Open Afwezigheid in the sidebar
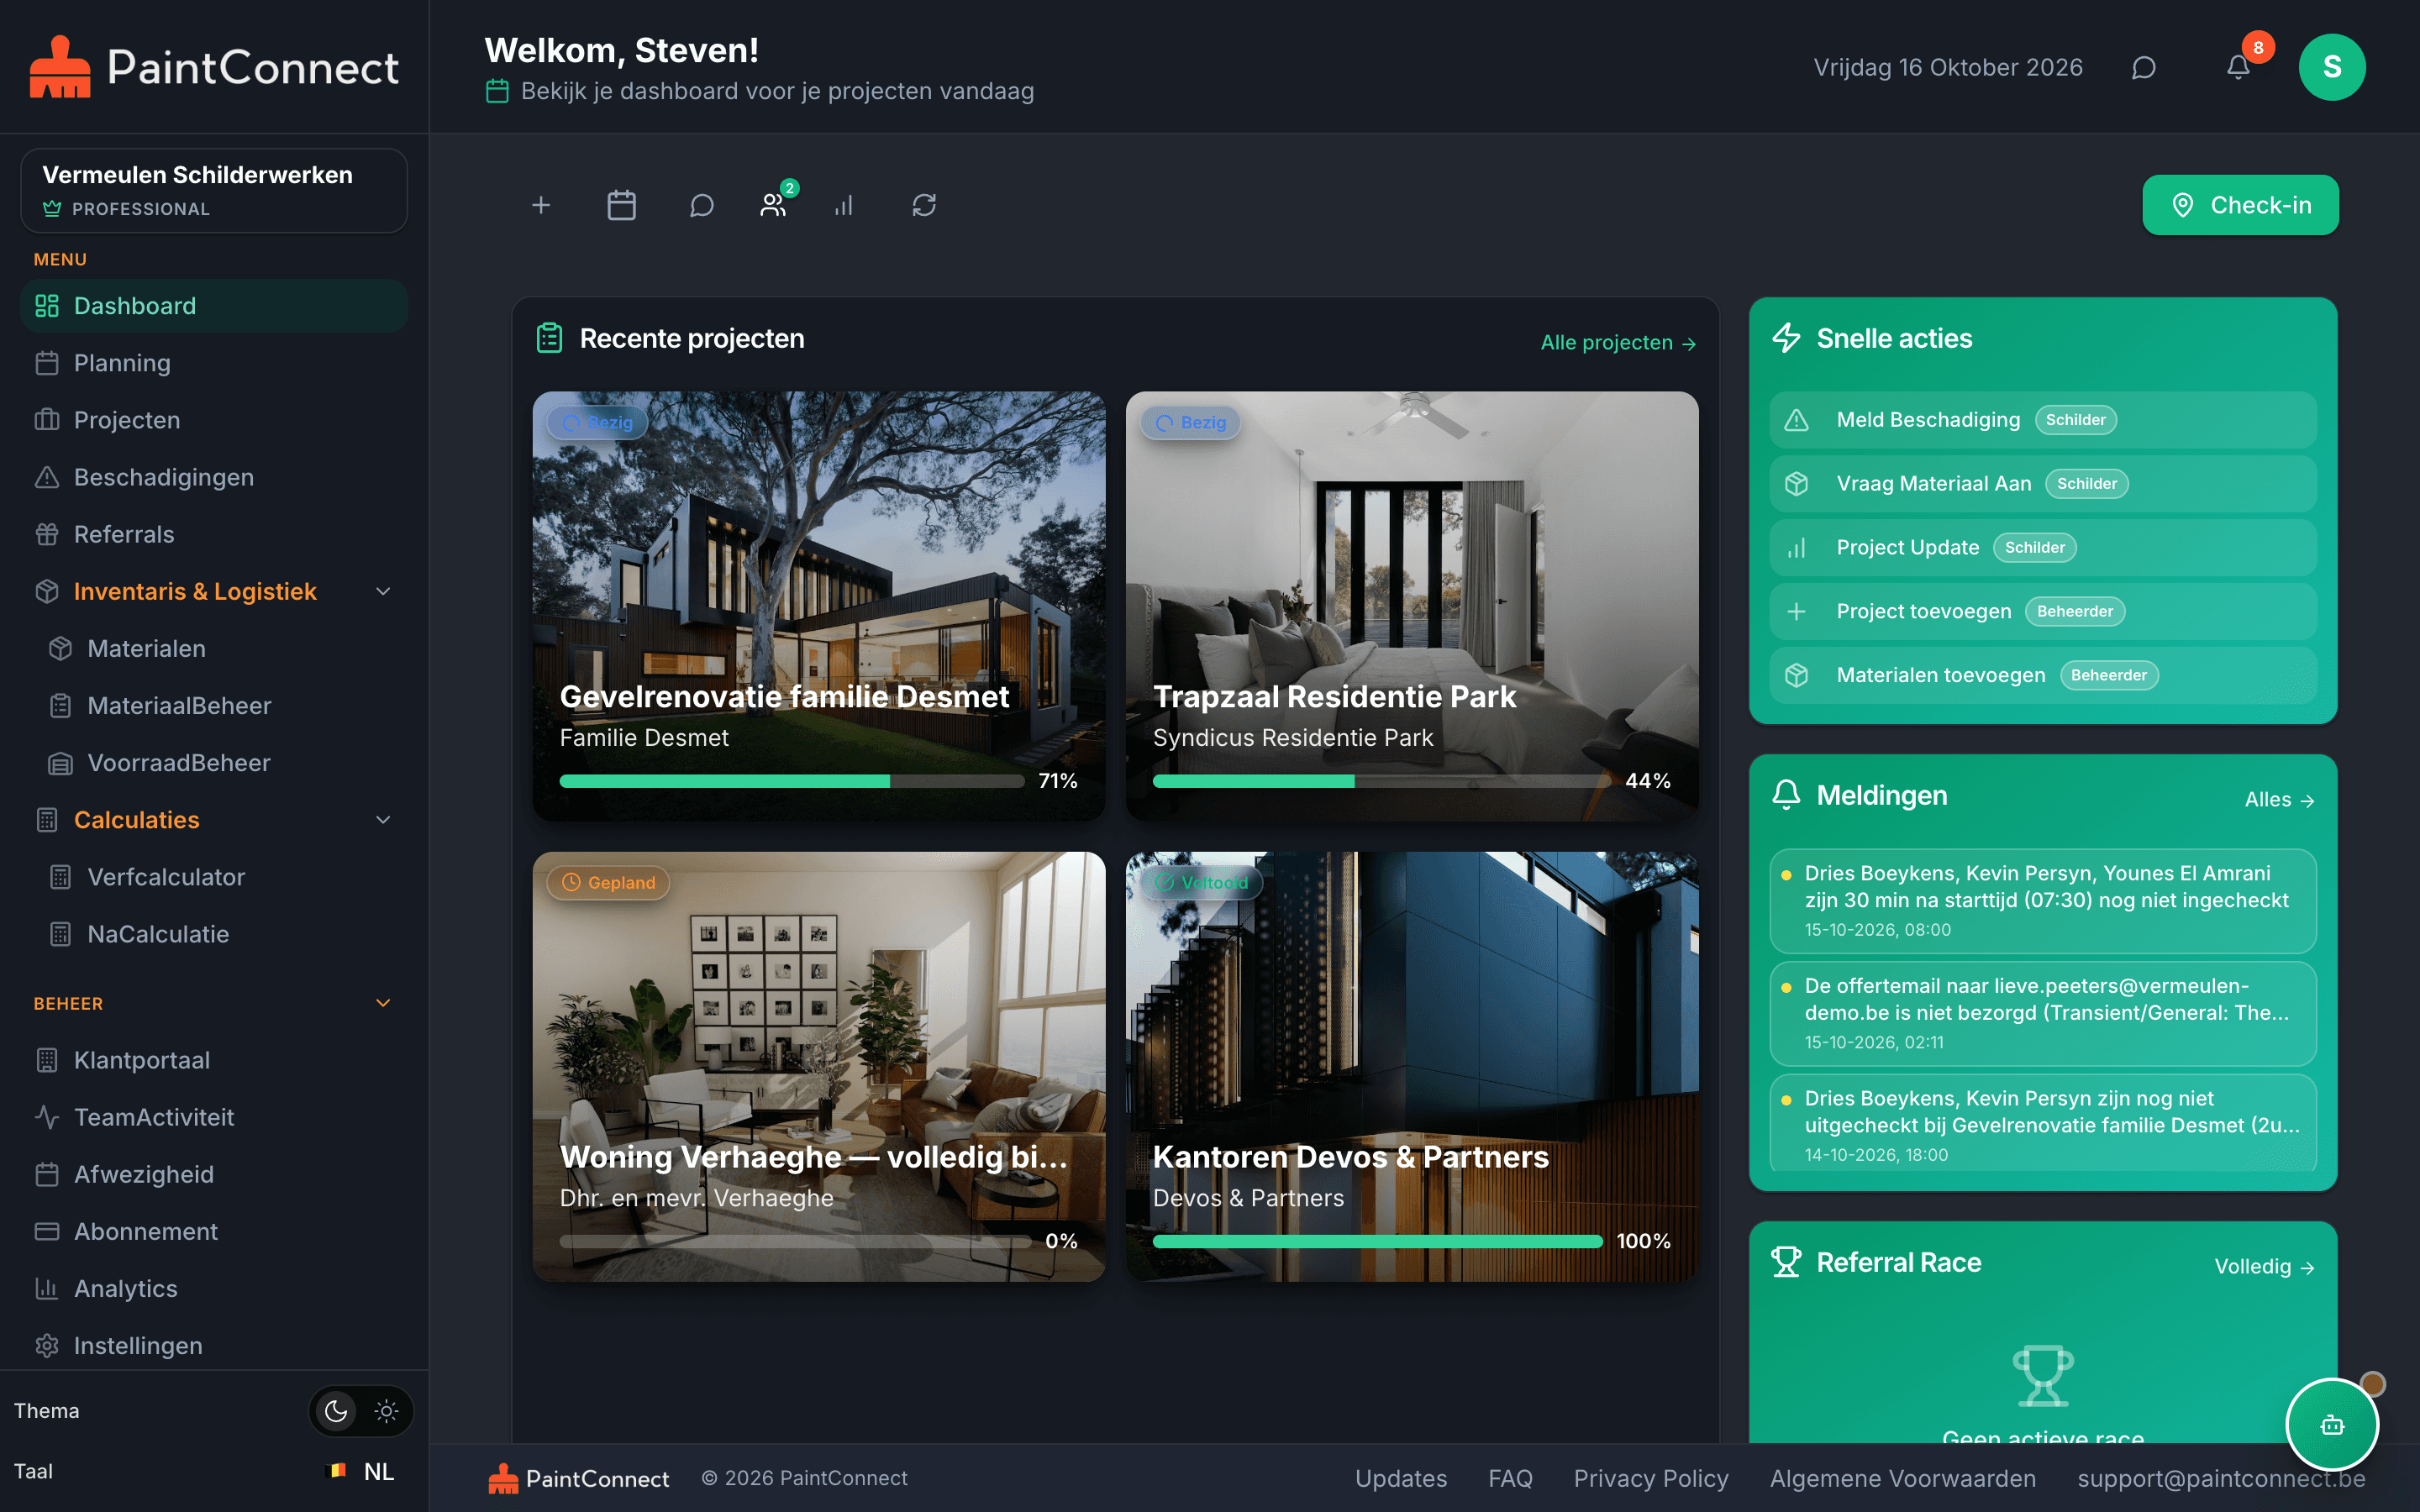The height and width of the screenshot is (1512, 2420). tap(214, 1174)
